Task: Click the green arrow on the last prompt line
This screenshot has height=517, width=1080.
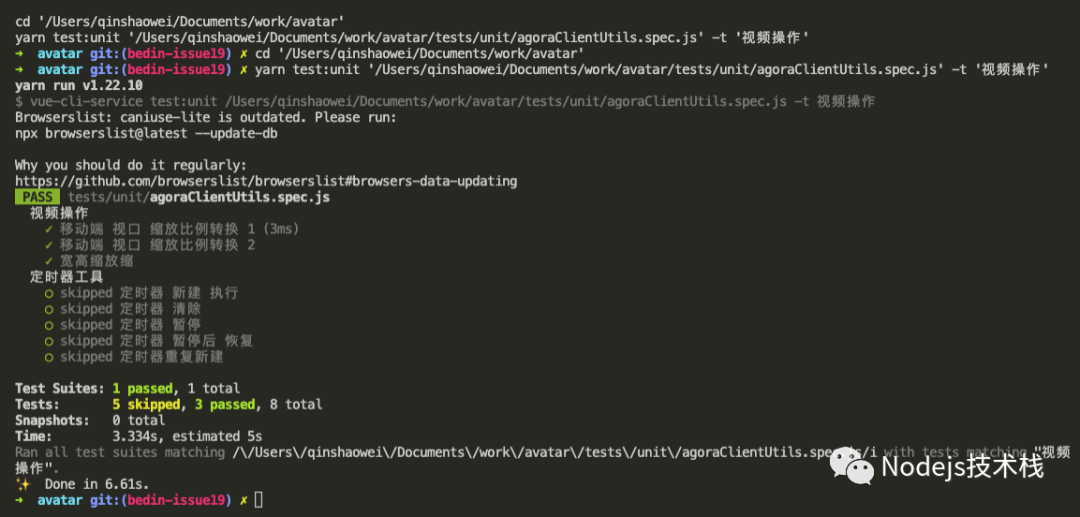Action: 19,499
